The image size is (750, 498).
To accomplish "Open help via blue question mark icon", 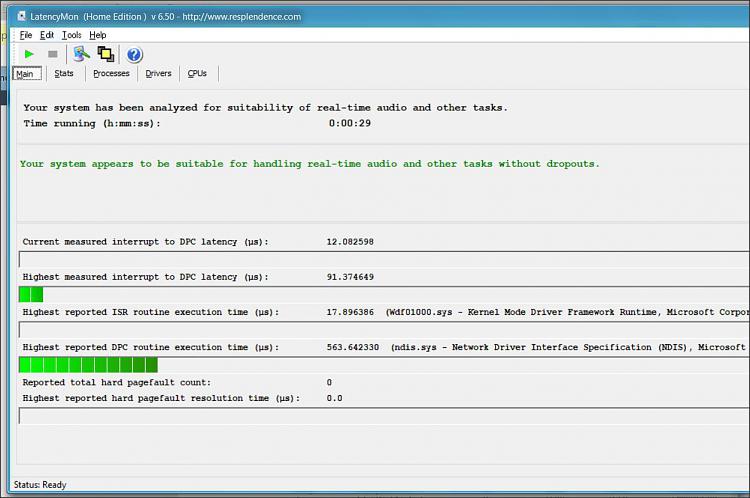I will [134, 55].
